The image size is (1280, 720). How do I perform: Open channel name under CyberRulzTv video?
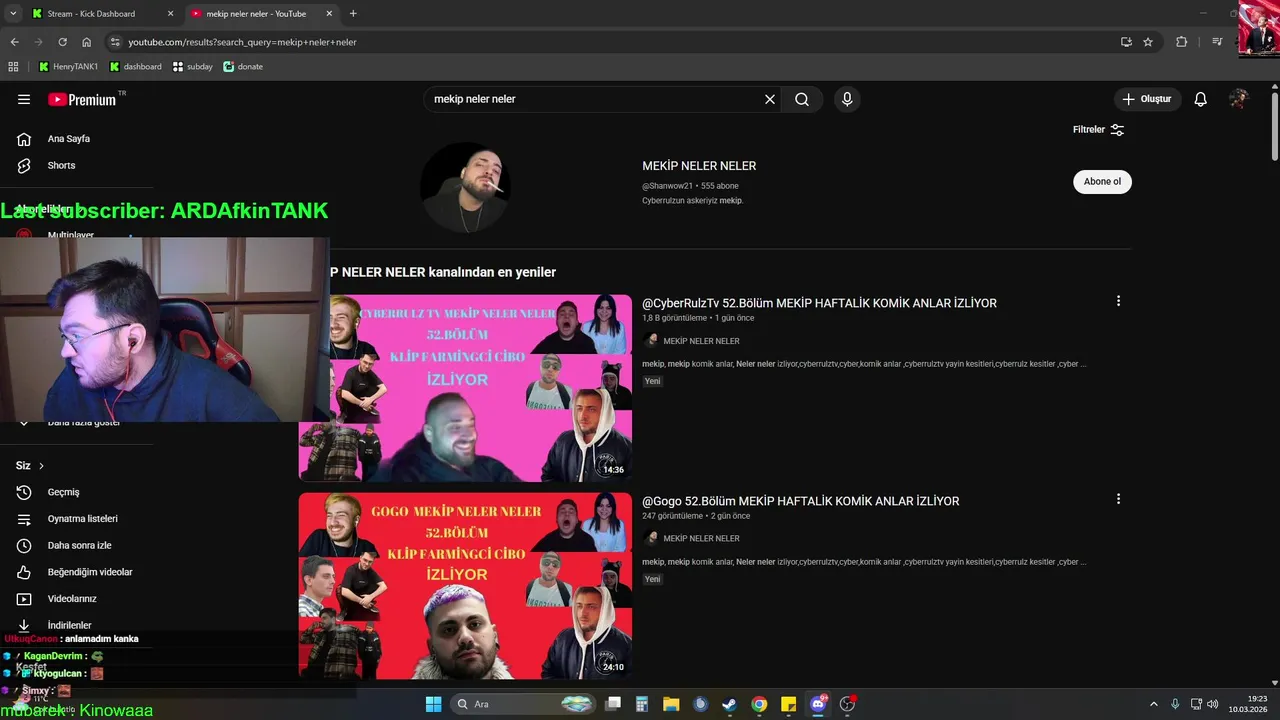pos(701,341)
